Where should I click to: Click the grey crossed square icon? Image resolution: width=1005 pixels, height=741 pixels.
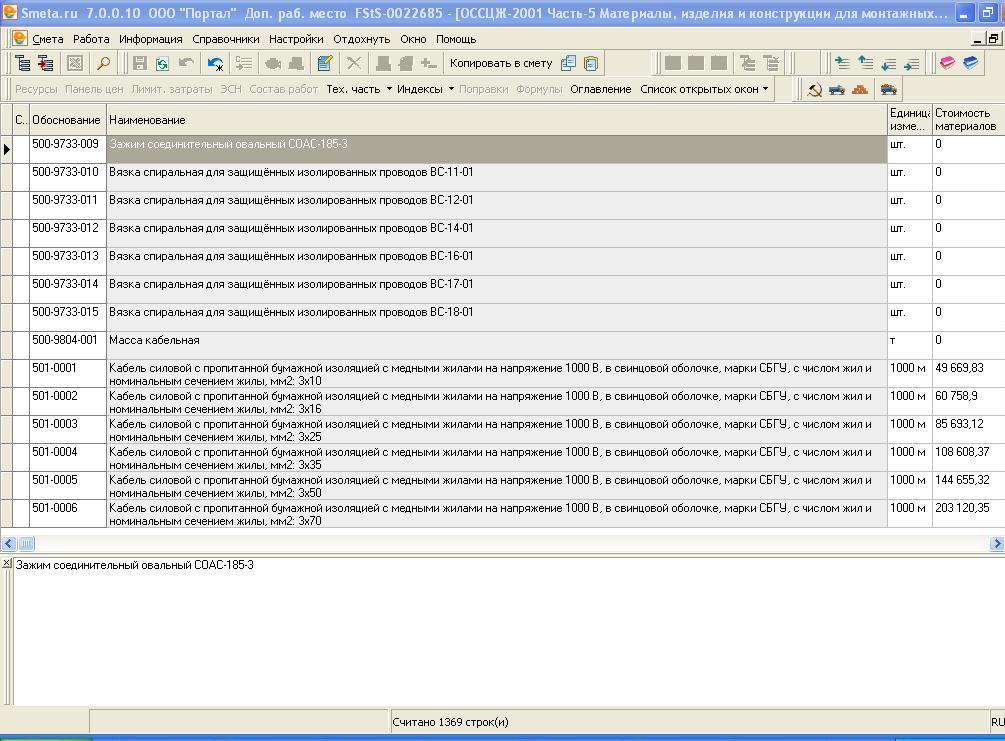75,63
